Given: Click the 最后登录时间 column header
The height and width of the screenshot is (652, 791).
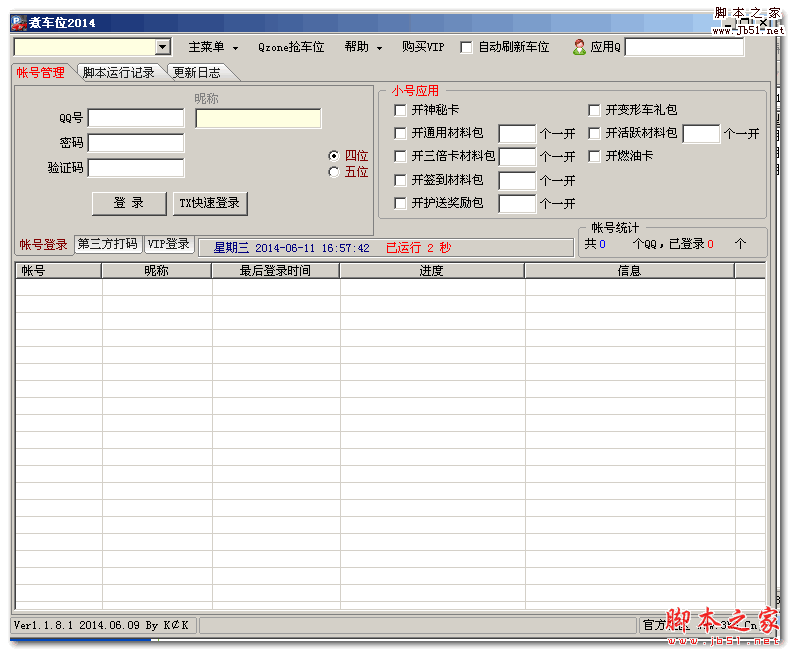Looking at the screenshot, I should (x=275, y=271).
